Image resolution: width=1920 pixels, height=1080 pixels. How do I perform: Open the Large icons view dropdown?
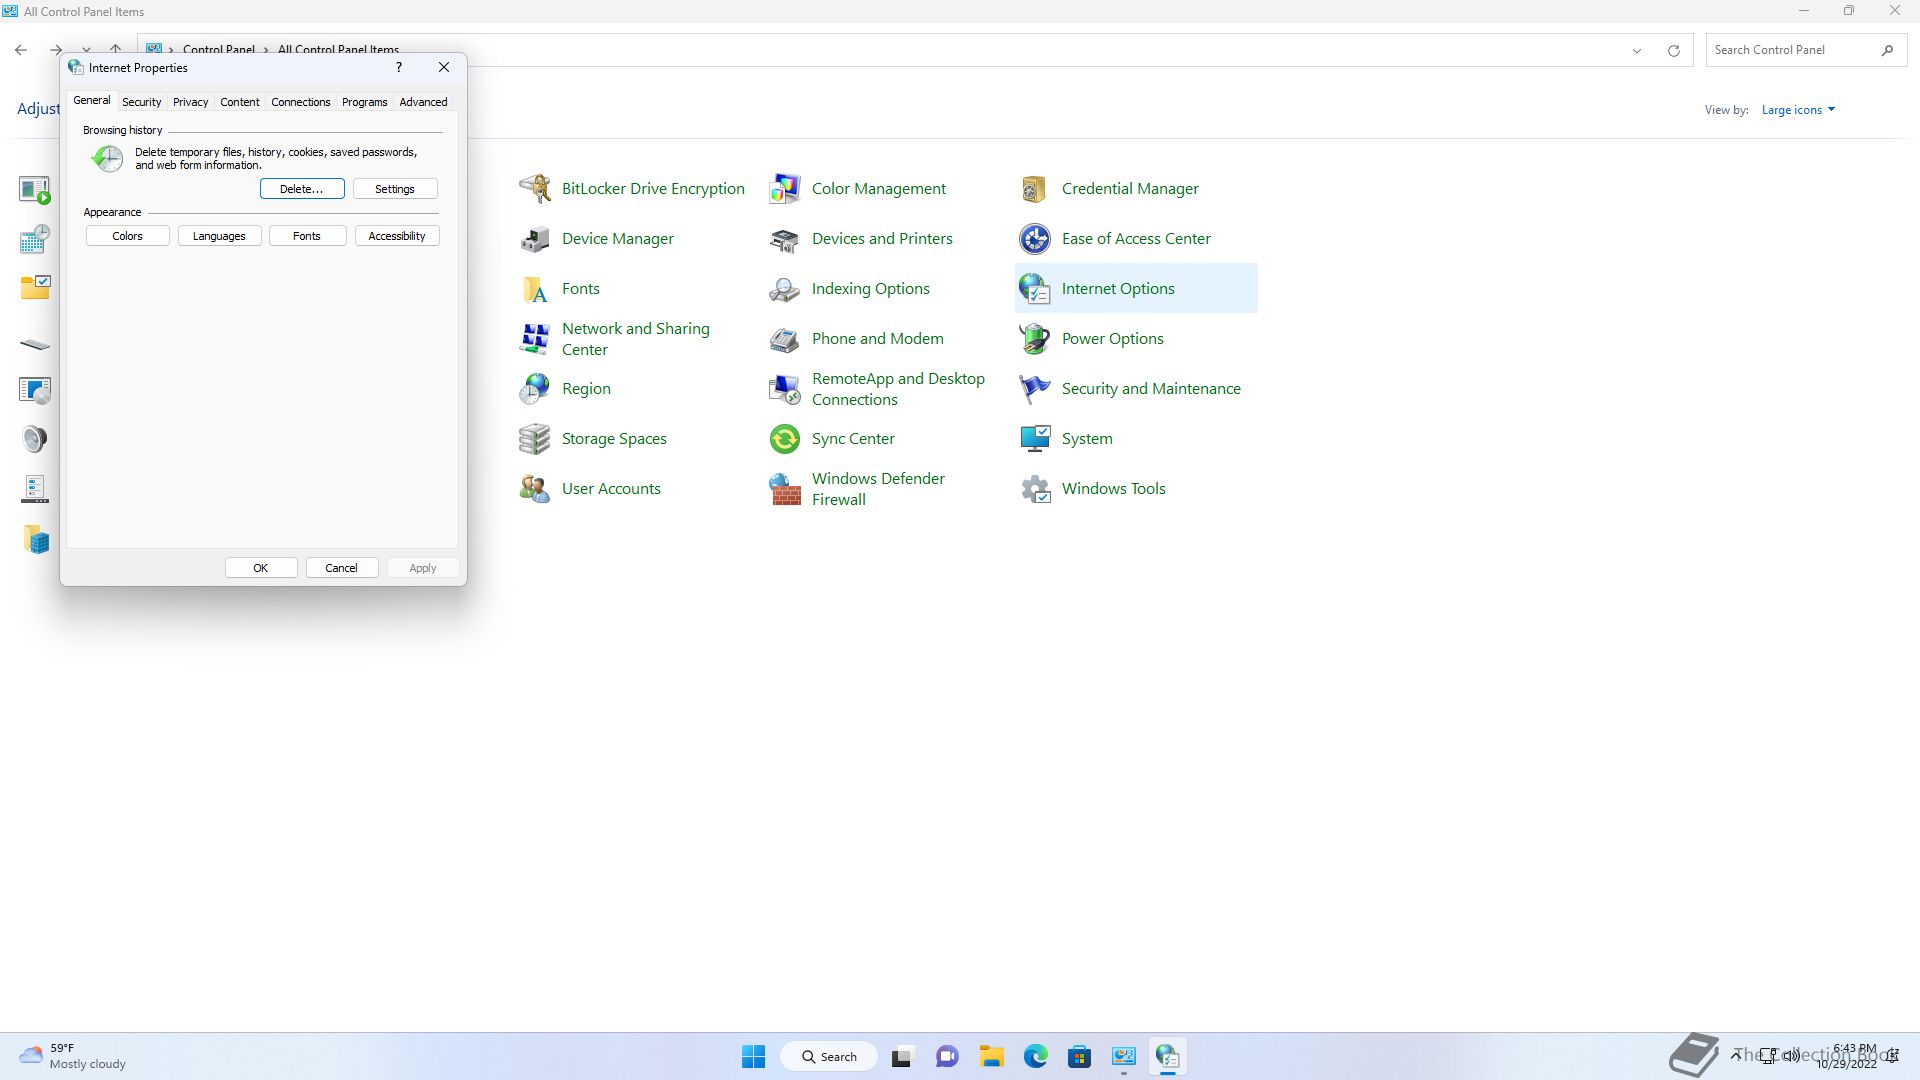pos(1798,110)
